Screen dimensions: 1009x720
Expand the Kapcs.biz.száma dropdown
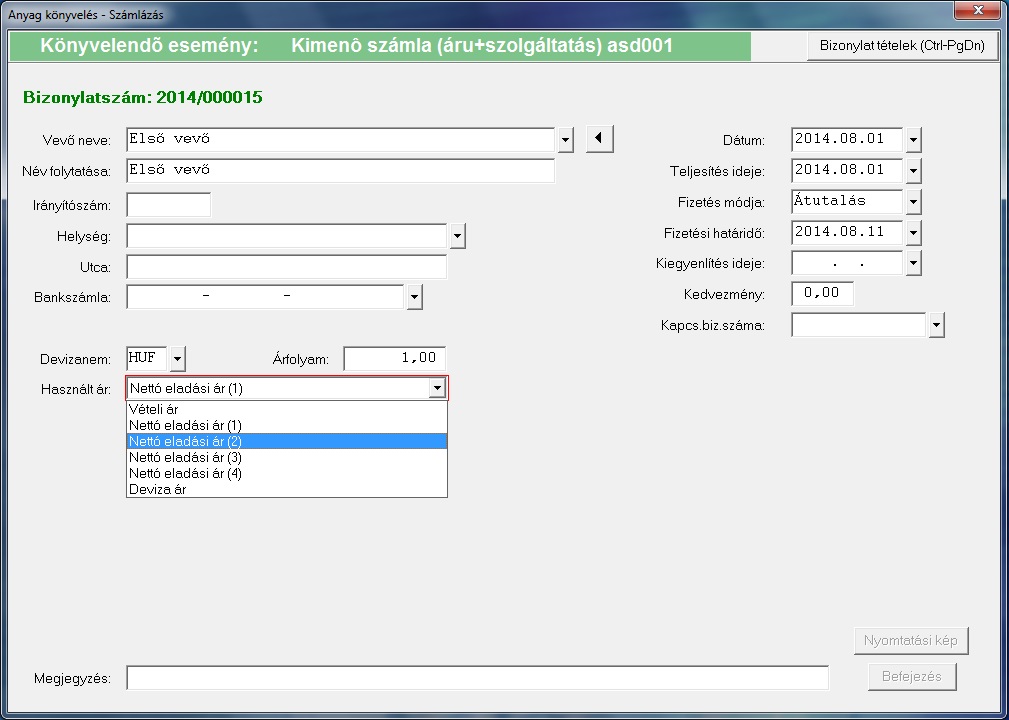[936, 325]
